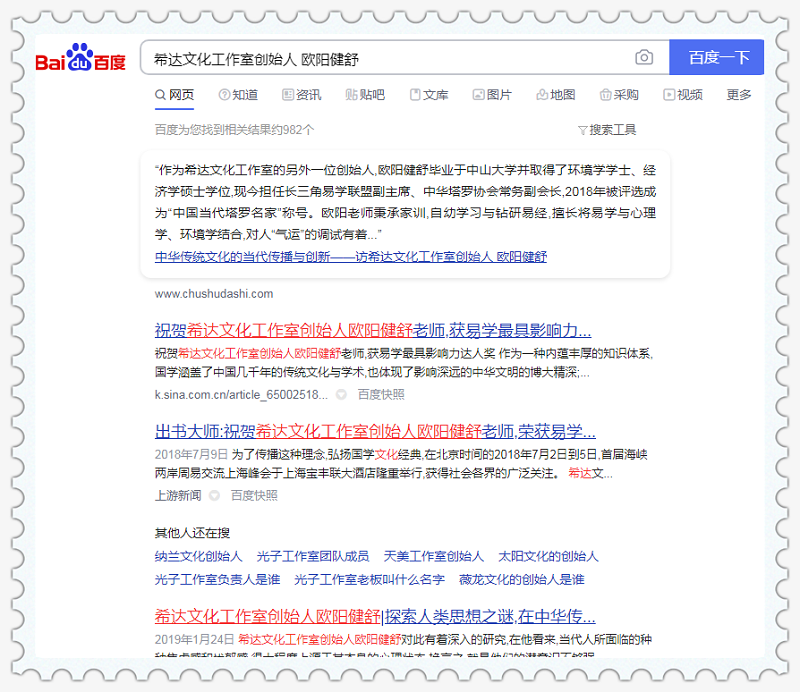
Task: Open 百度快照 for 上游新闻 result
Action: [254, 495]
